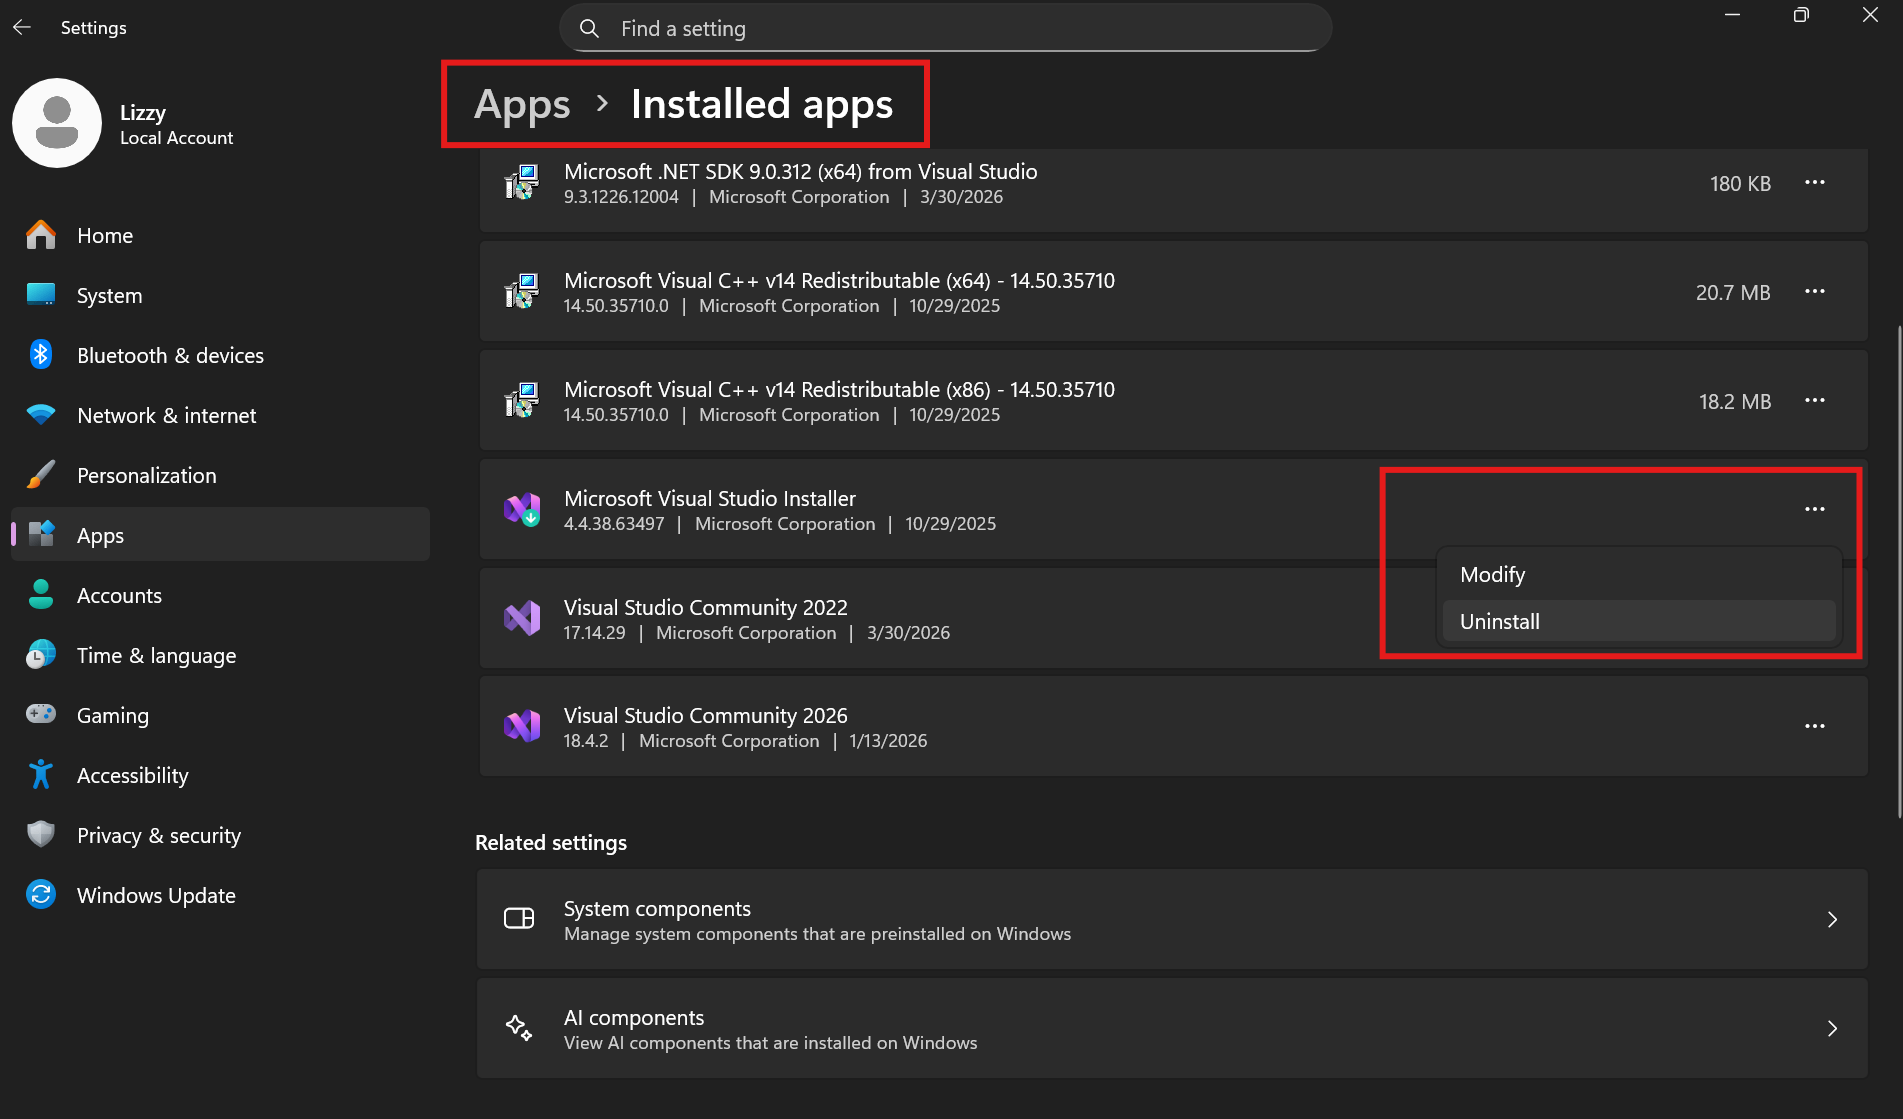Click the System components label

point(657,908)
